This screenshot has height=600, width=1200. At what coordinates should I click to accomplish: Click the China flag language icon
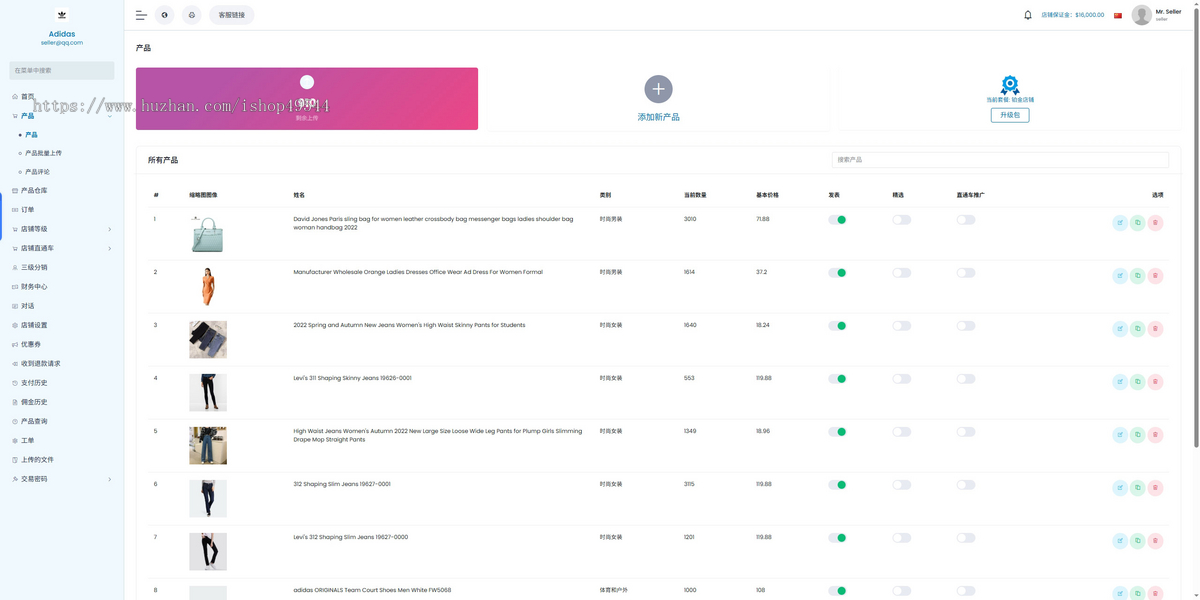click(1118, 15)
